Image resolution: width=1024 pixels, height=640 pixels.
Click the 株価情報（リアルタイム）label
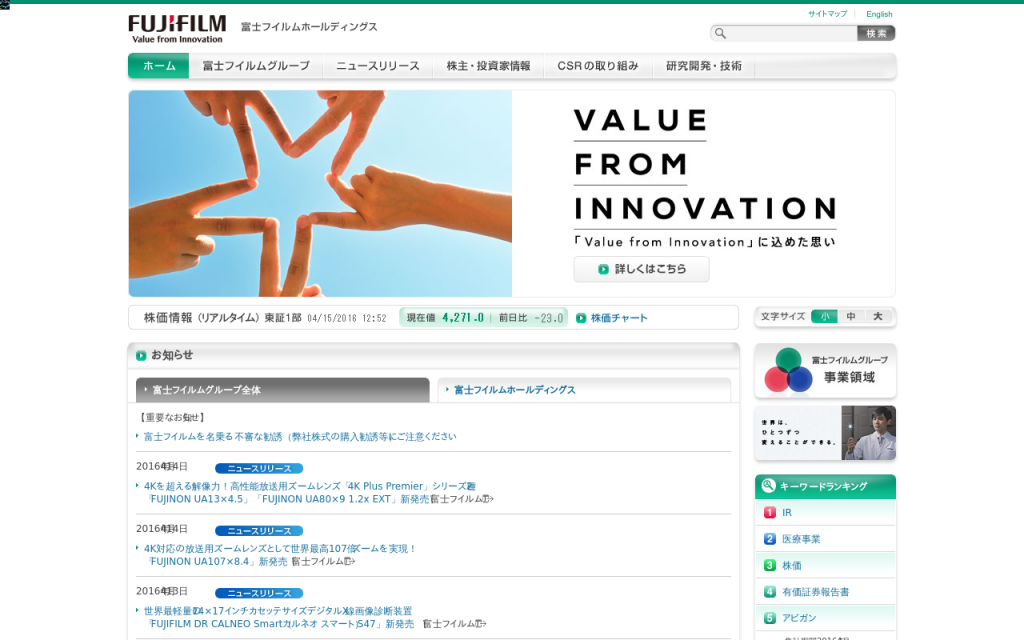click(x=202, y=318)
